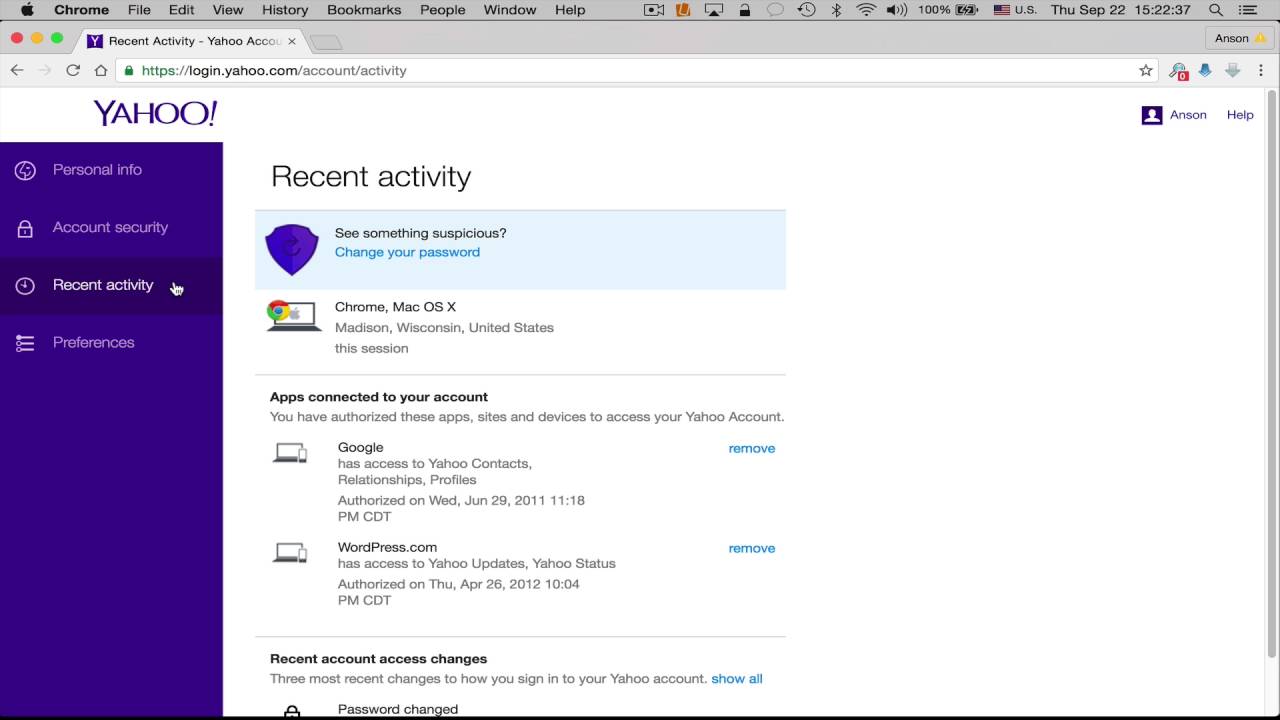Screen dimensions: 1280x720
Task: Click the Preferences sidebar icon
Action: [25, 342]
